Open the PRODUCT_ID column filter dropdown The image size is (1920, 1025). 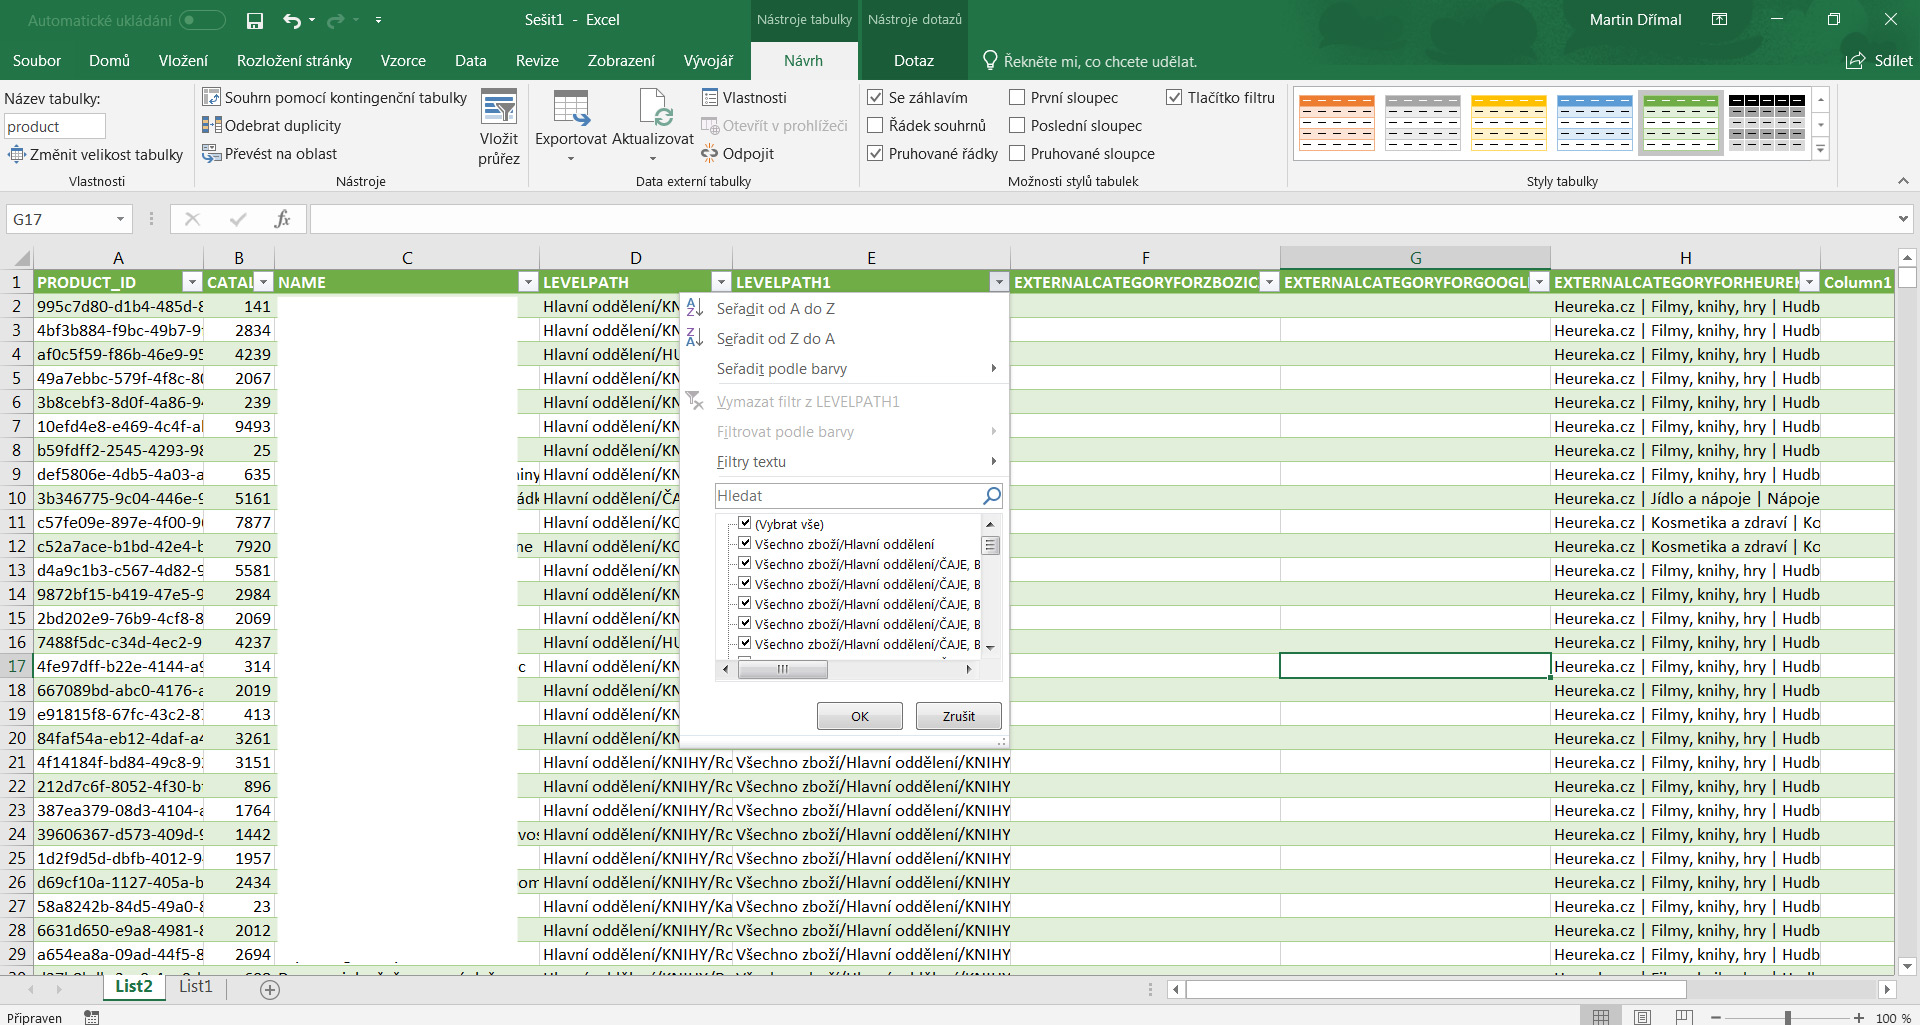click(x=191, y=283)
